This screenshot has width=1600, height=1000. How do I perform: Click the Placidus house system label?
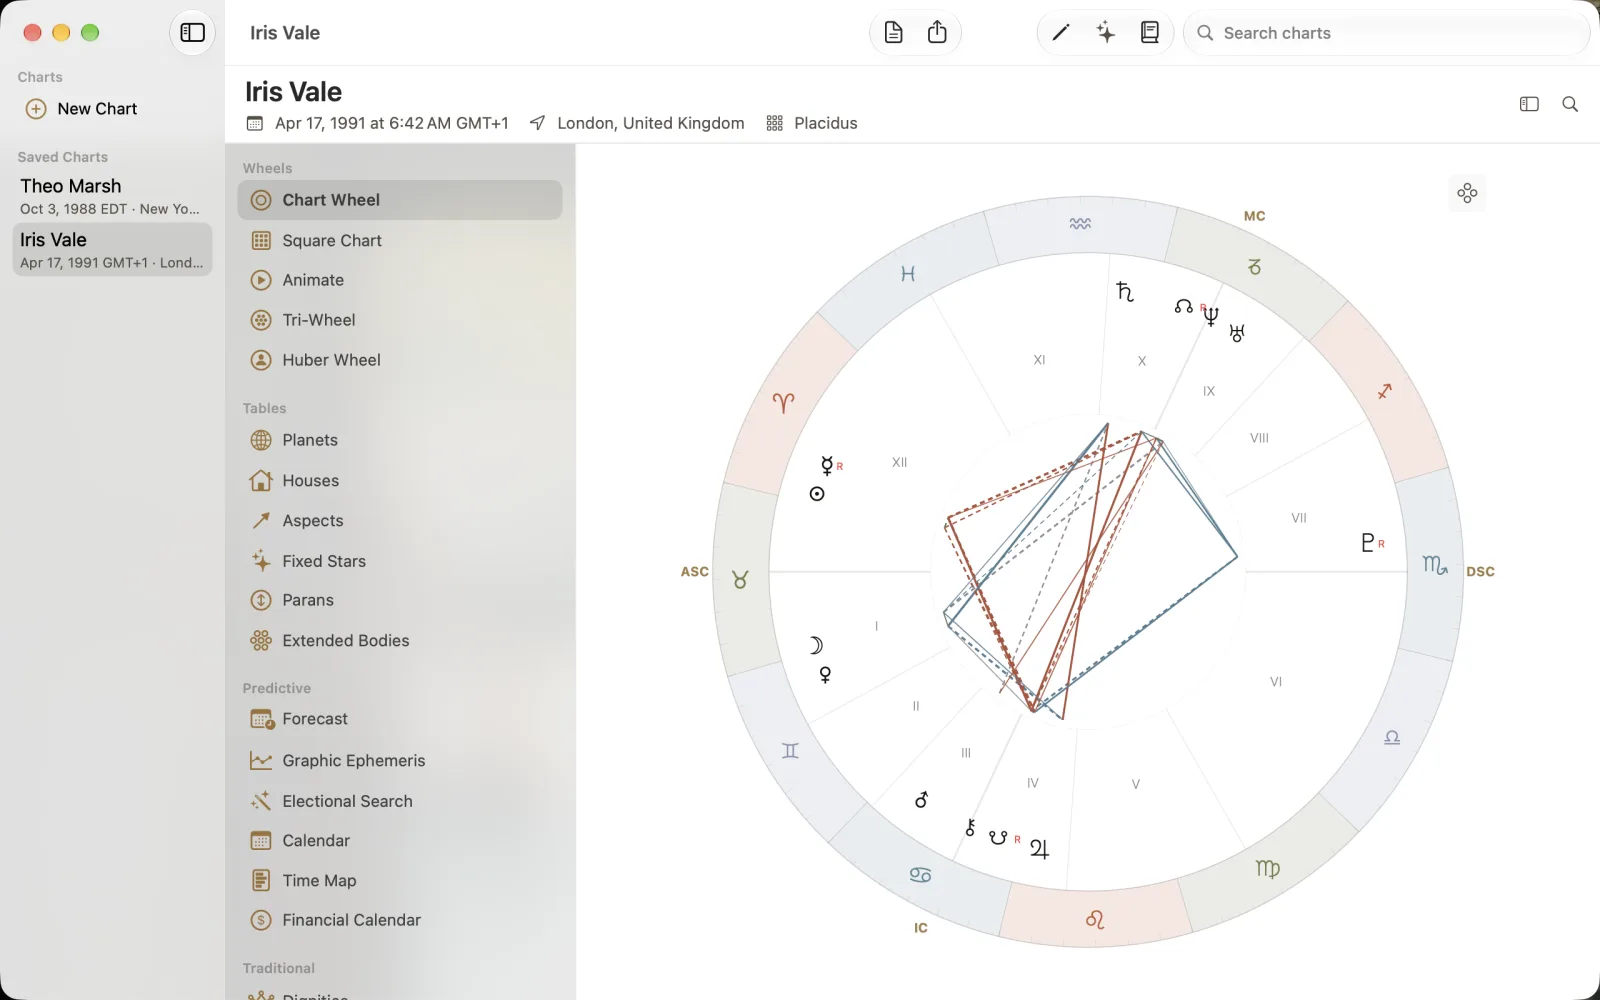(x=826, y=123)
